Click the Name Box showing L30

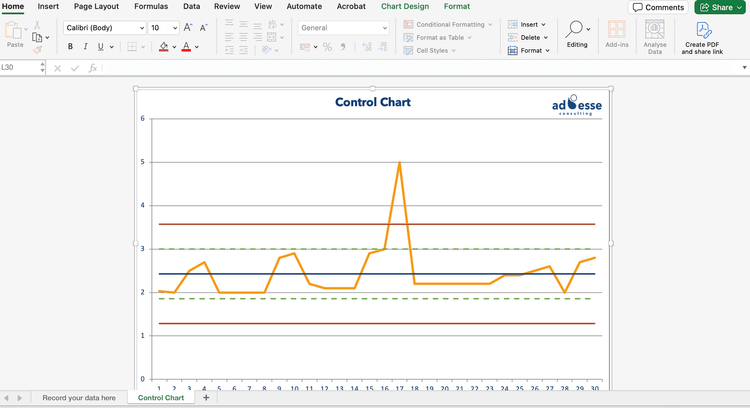[20, 67]
